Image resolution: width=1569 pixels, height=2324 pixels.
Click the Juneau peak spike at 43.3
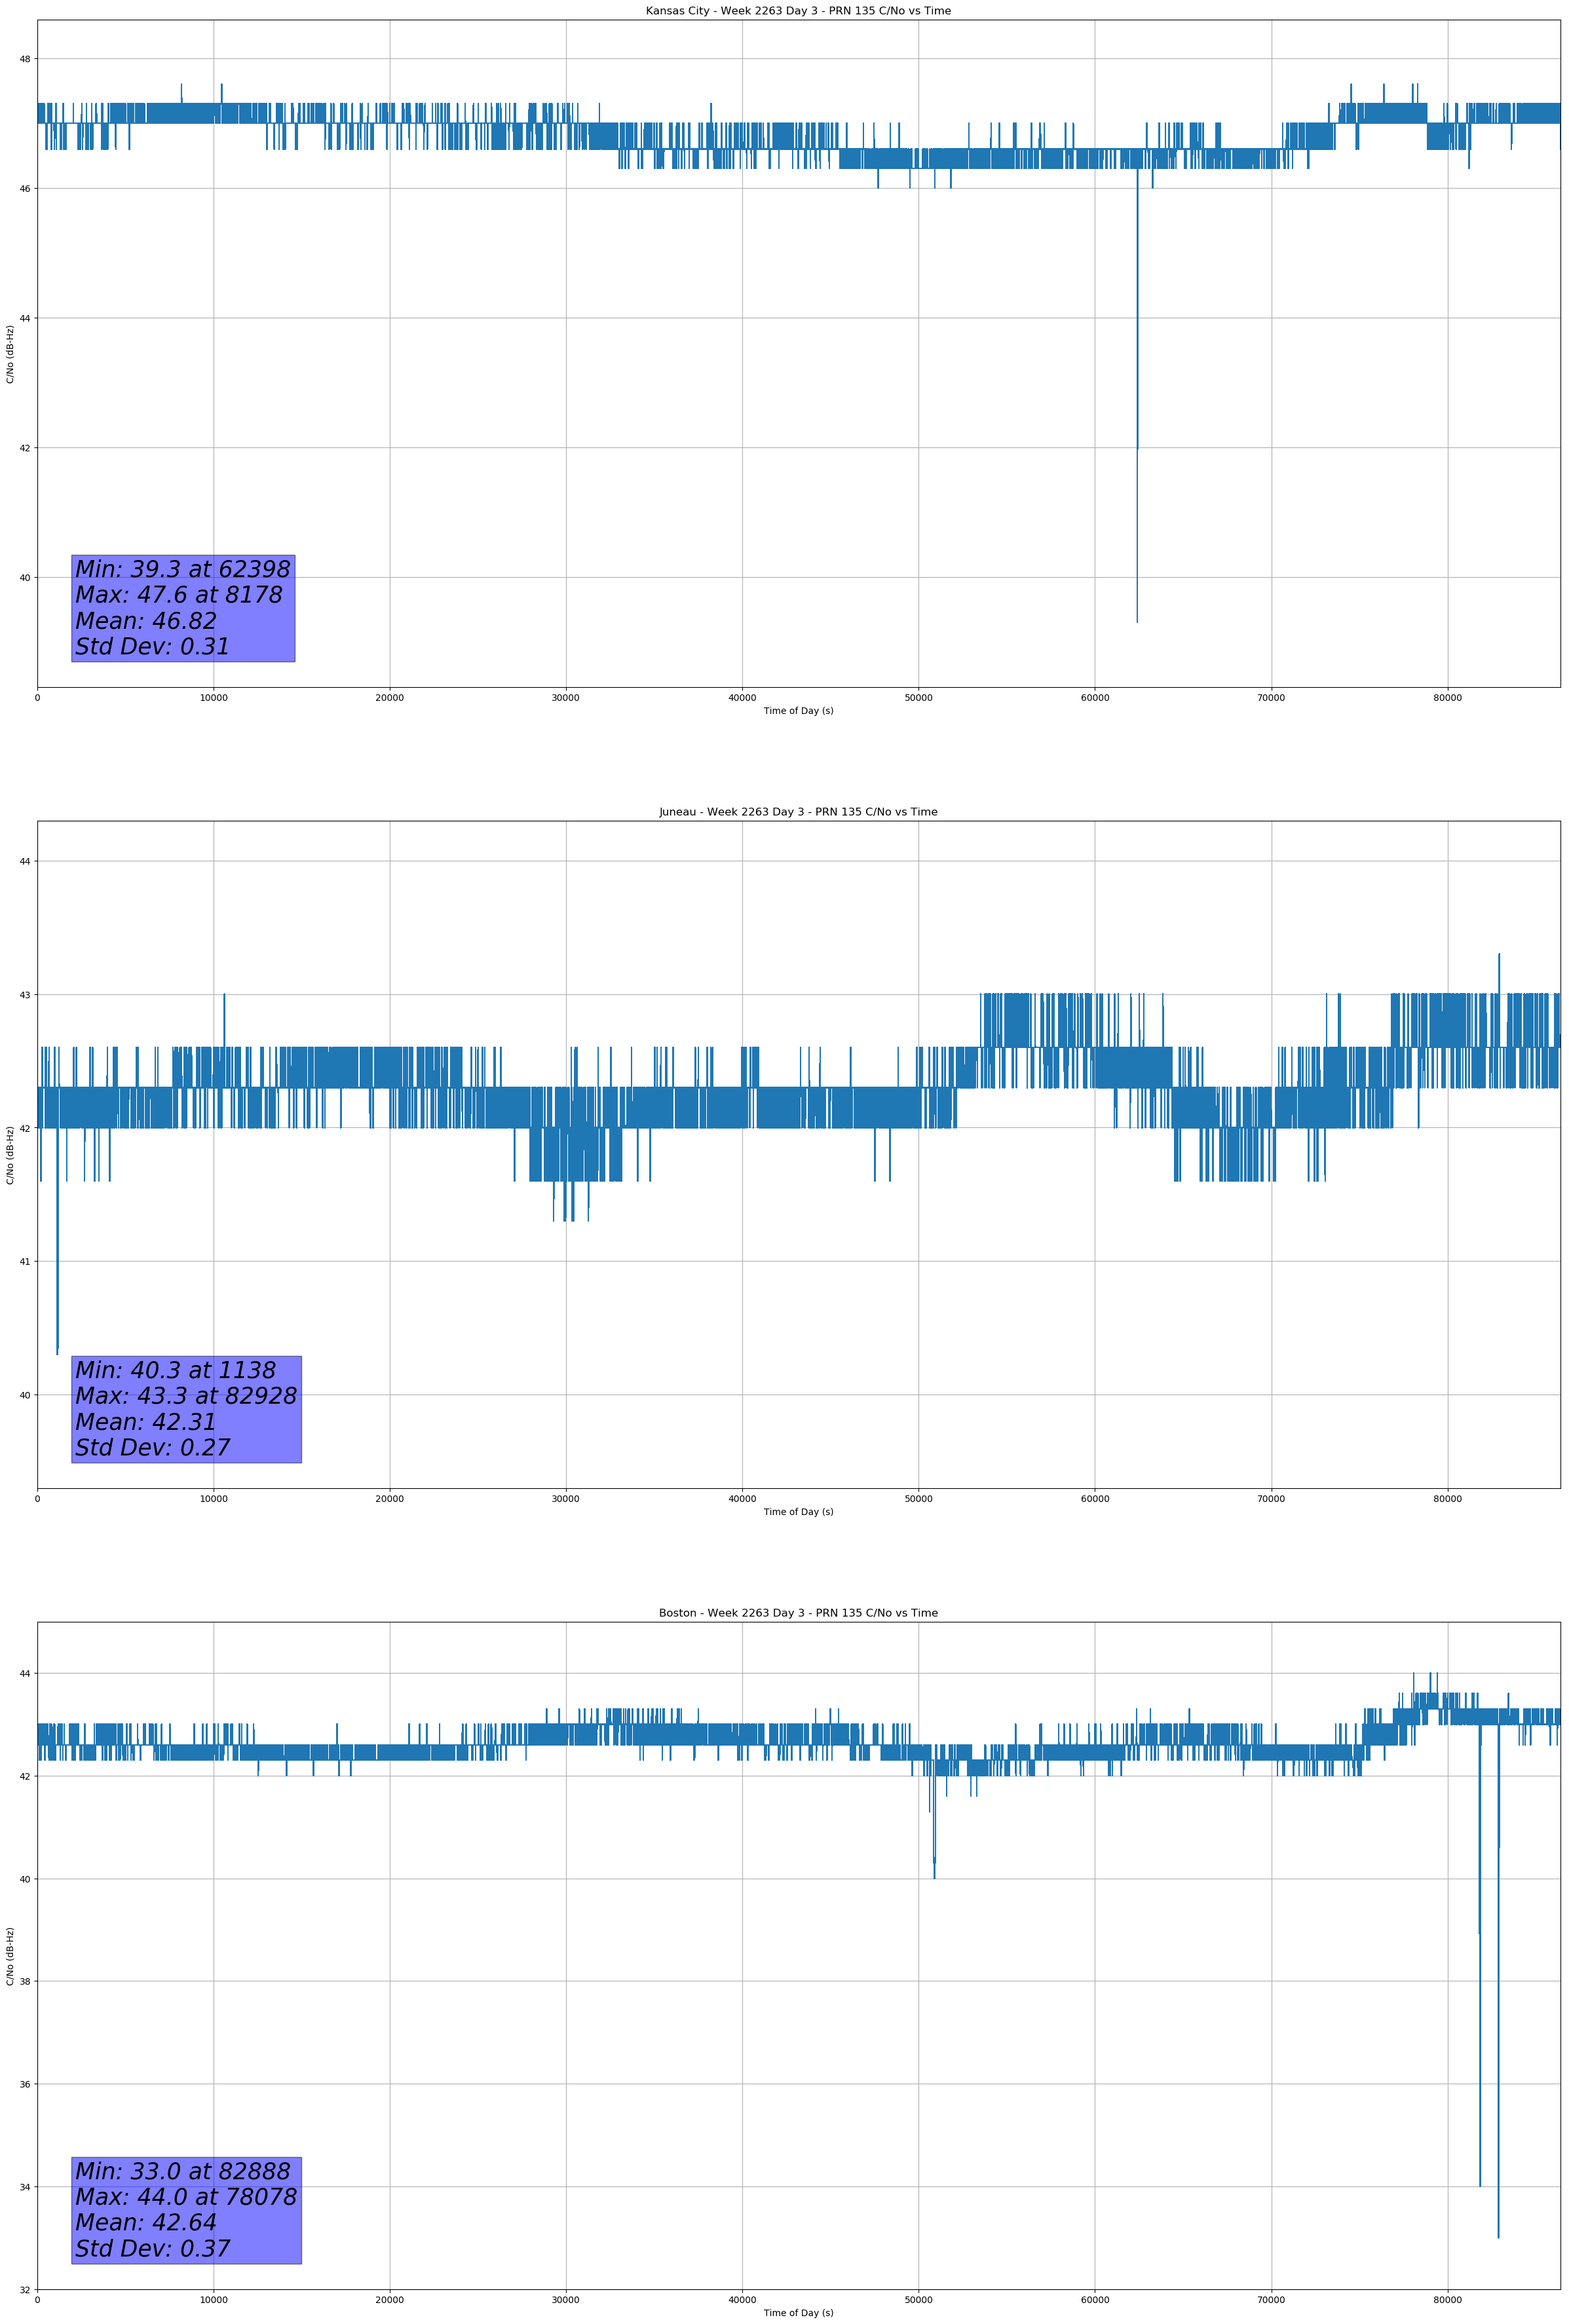tap(1499, 972)
